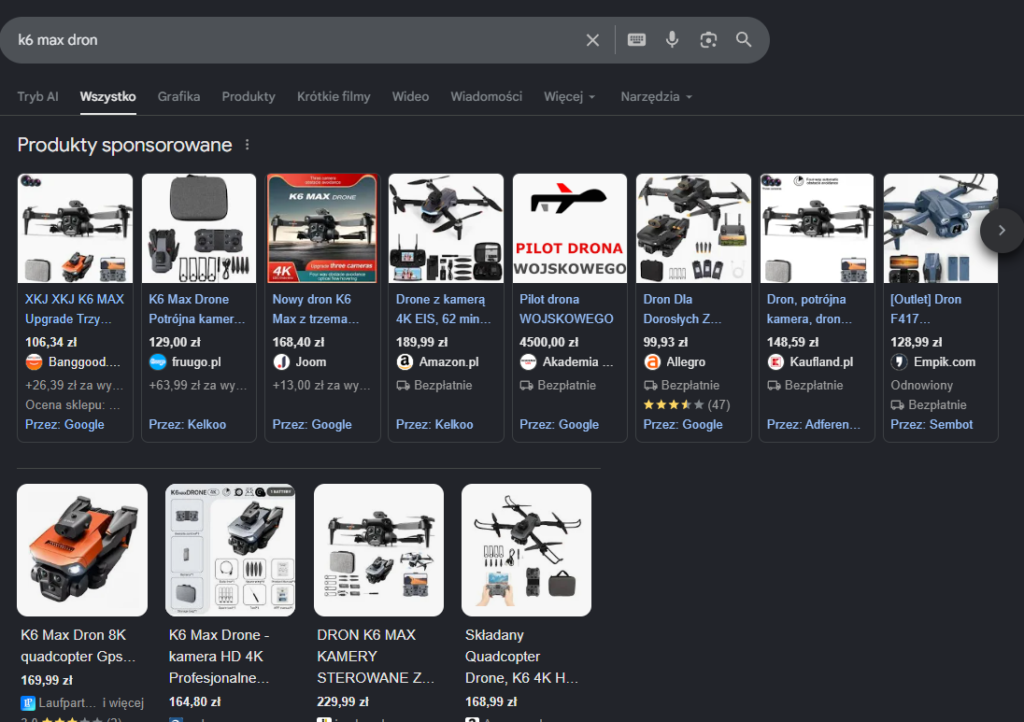Expand the Więcej dropdown
The image size is (1024, 722).
[x=569, y=97]
